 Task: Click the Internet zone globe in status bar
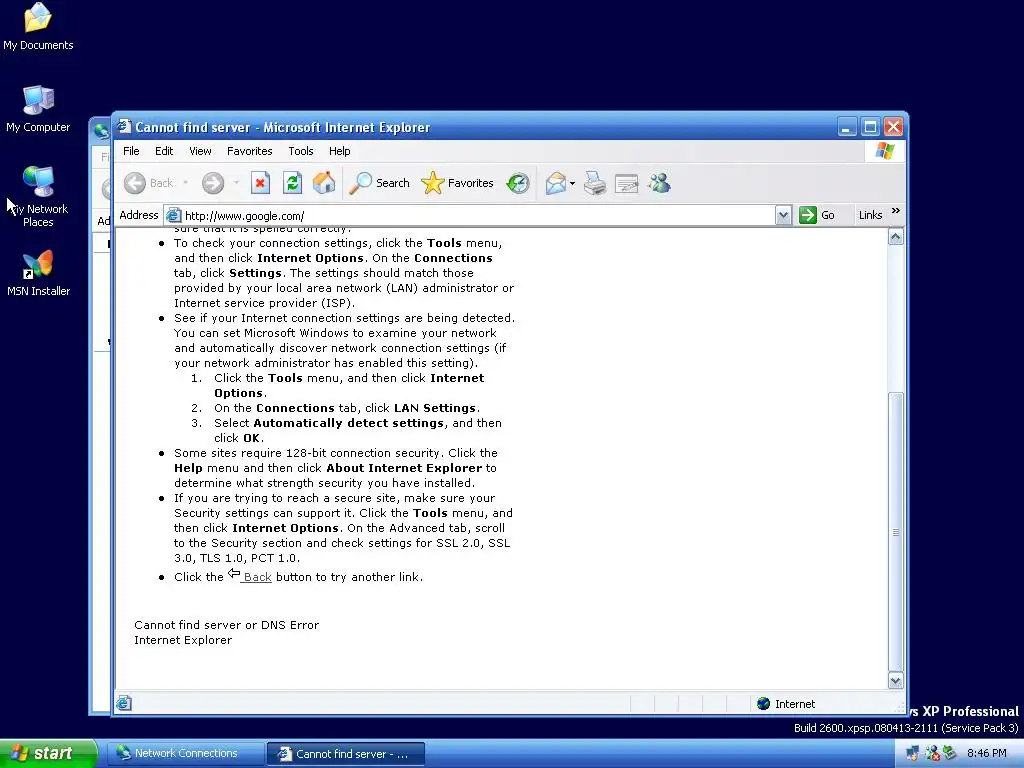tap(763, 703)
